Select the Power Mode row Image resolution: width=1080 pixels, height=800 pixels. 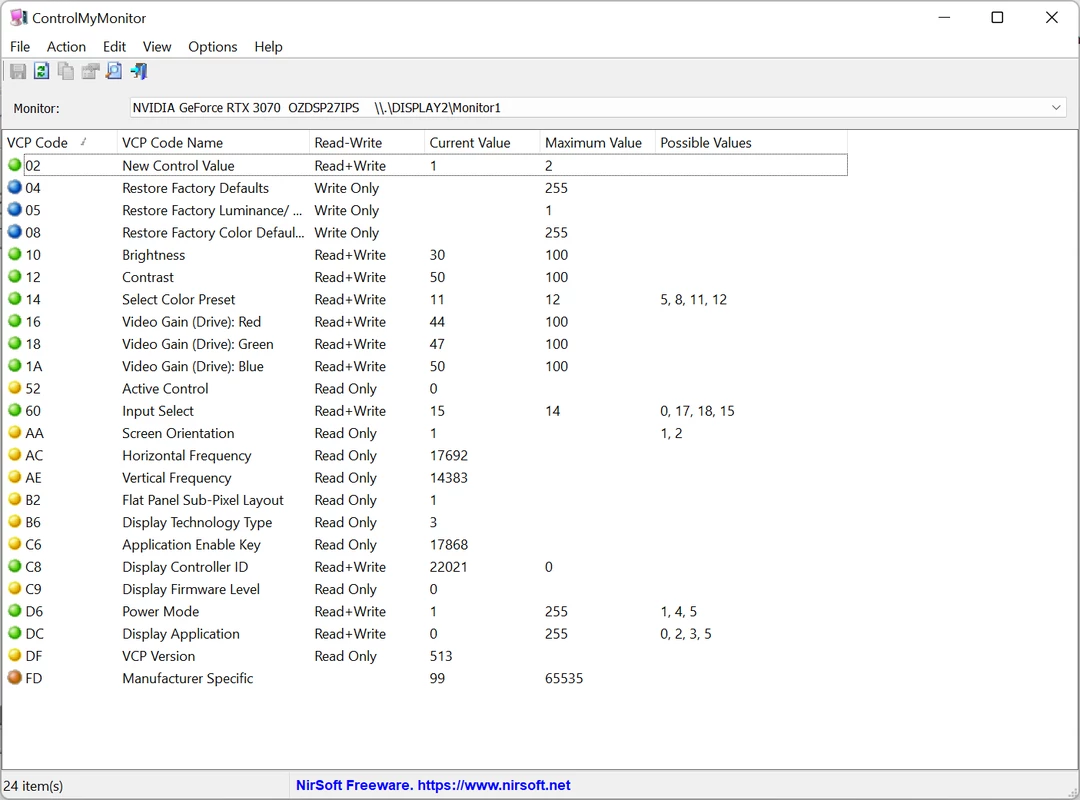pyautogui.click(x=425, y=611)
